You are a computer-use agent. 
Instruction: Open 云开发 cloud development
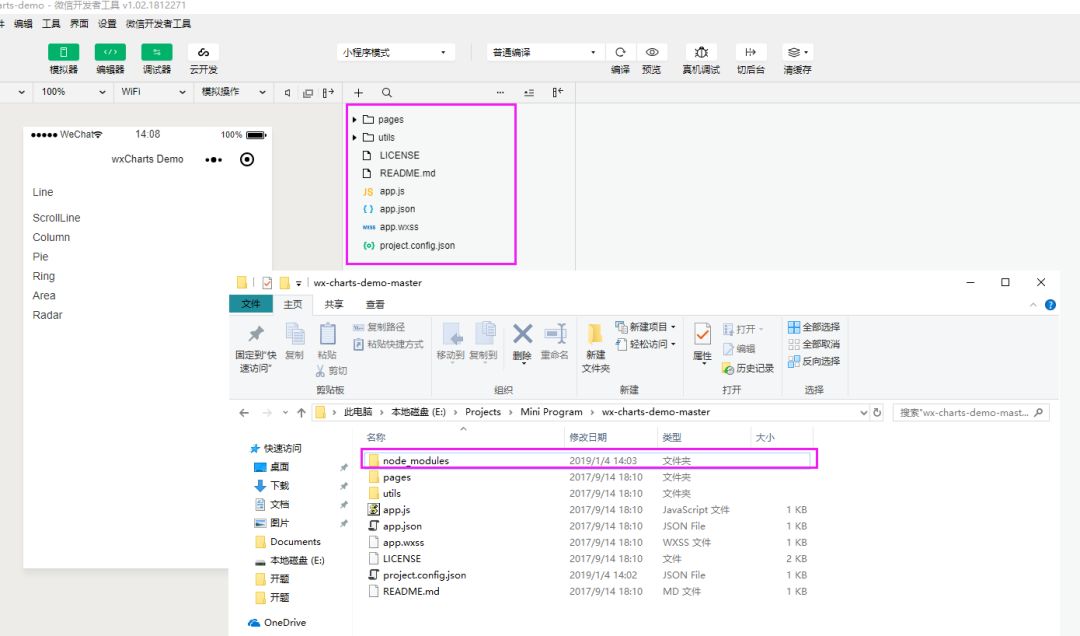click(203, 52)
